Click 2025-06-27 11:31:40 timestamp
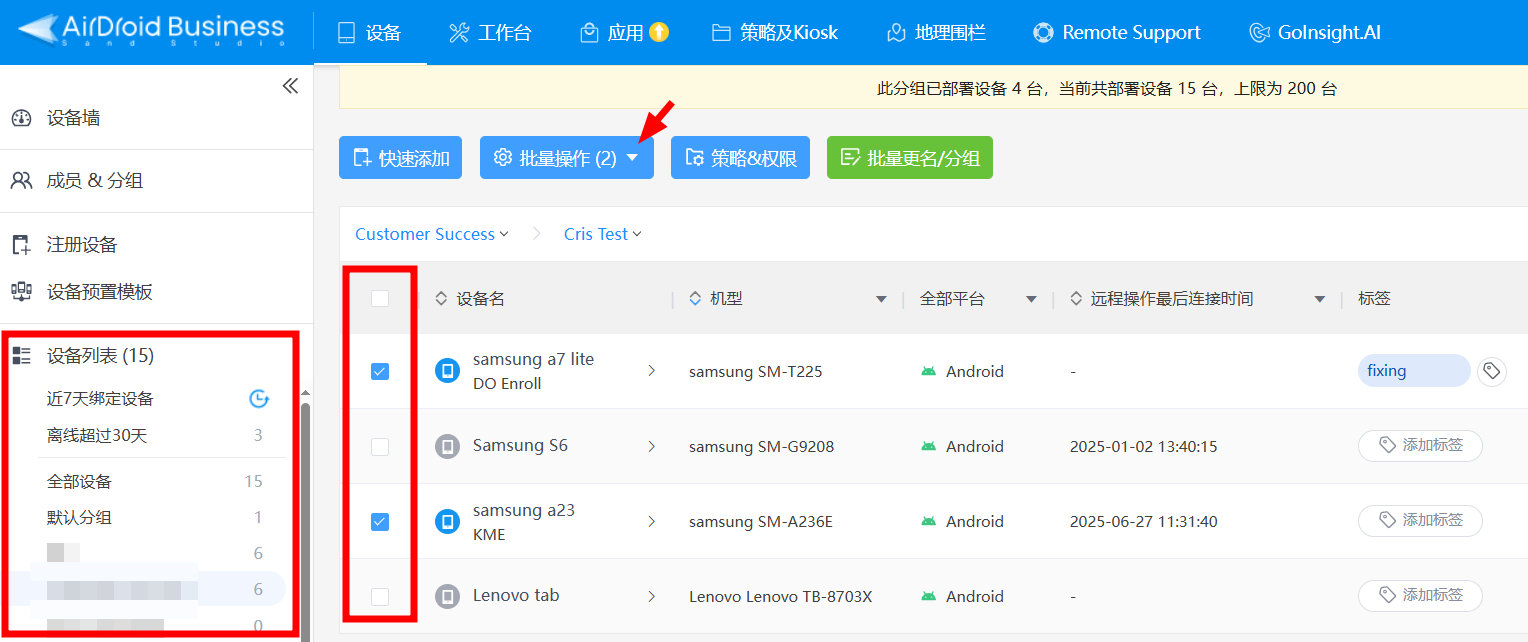The height and width of the screenshot is (642, 1528). pos(1144,522)
